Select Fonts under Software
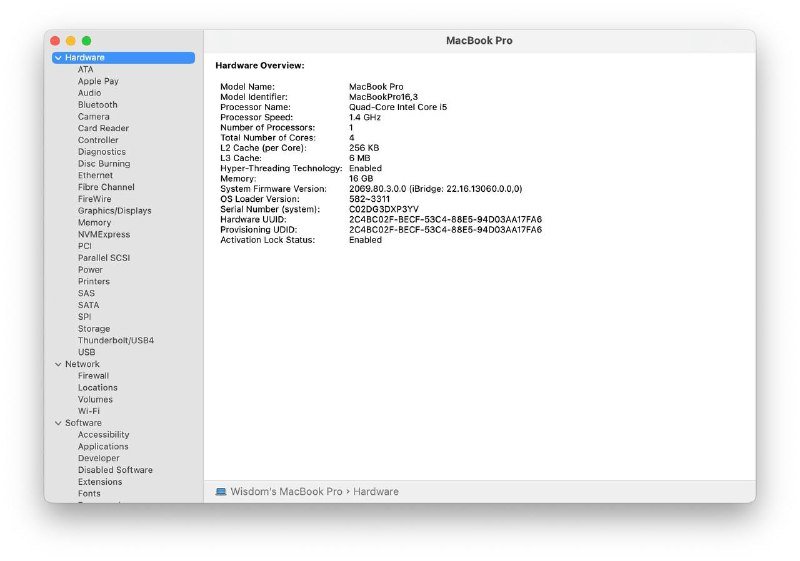800x561 pixels. [x=89, y=493]
